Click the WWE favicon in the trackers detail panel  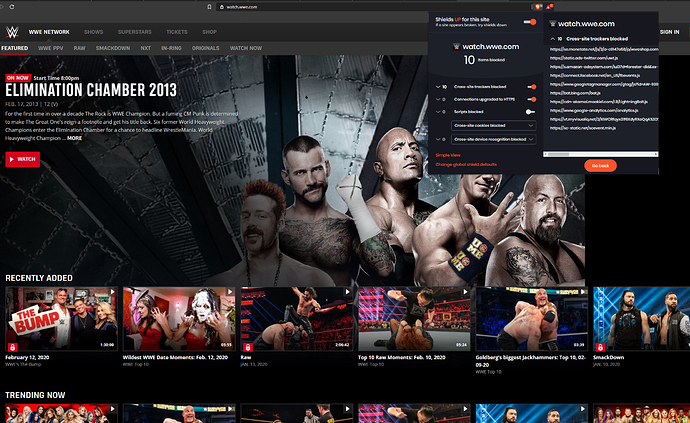(x=553, y=23)
